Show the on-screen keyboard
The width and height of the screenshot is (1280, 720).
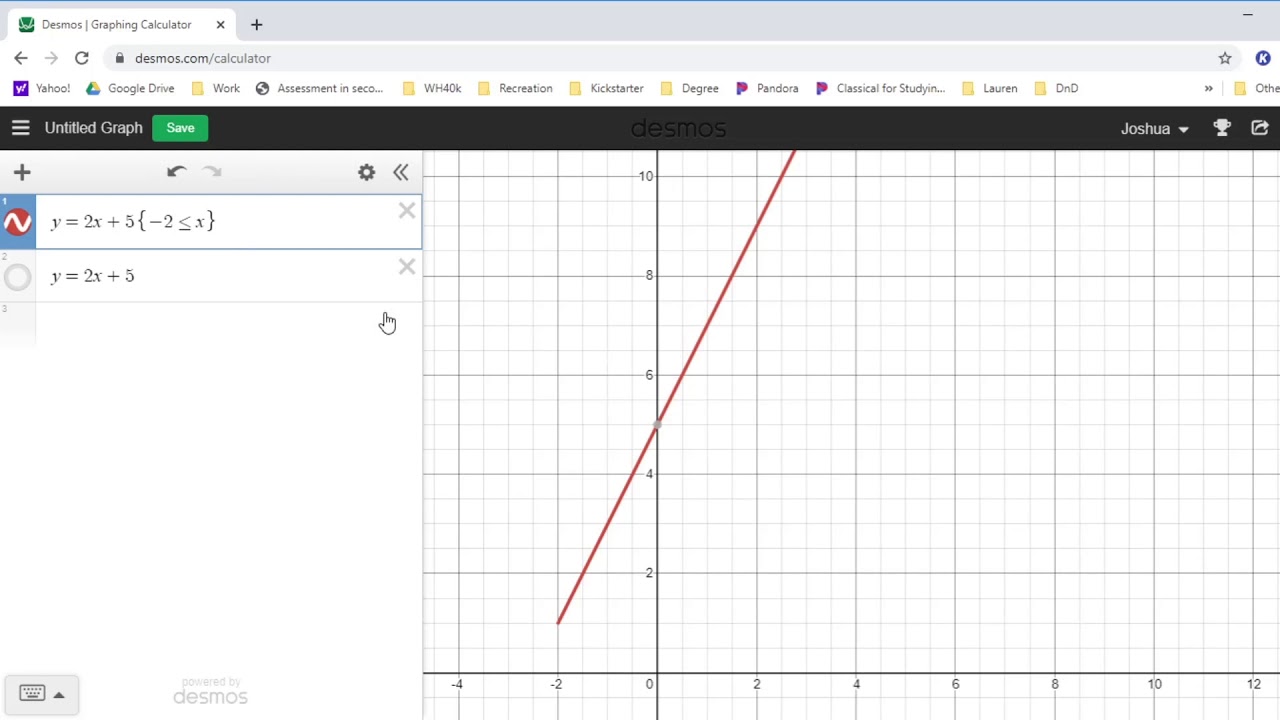[x=32, y=694]
